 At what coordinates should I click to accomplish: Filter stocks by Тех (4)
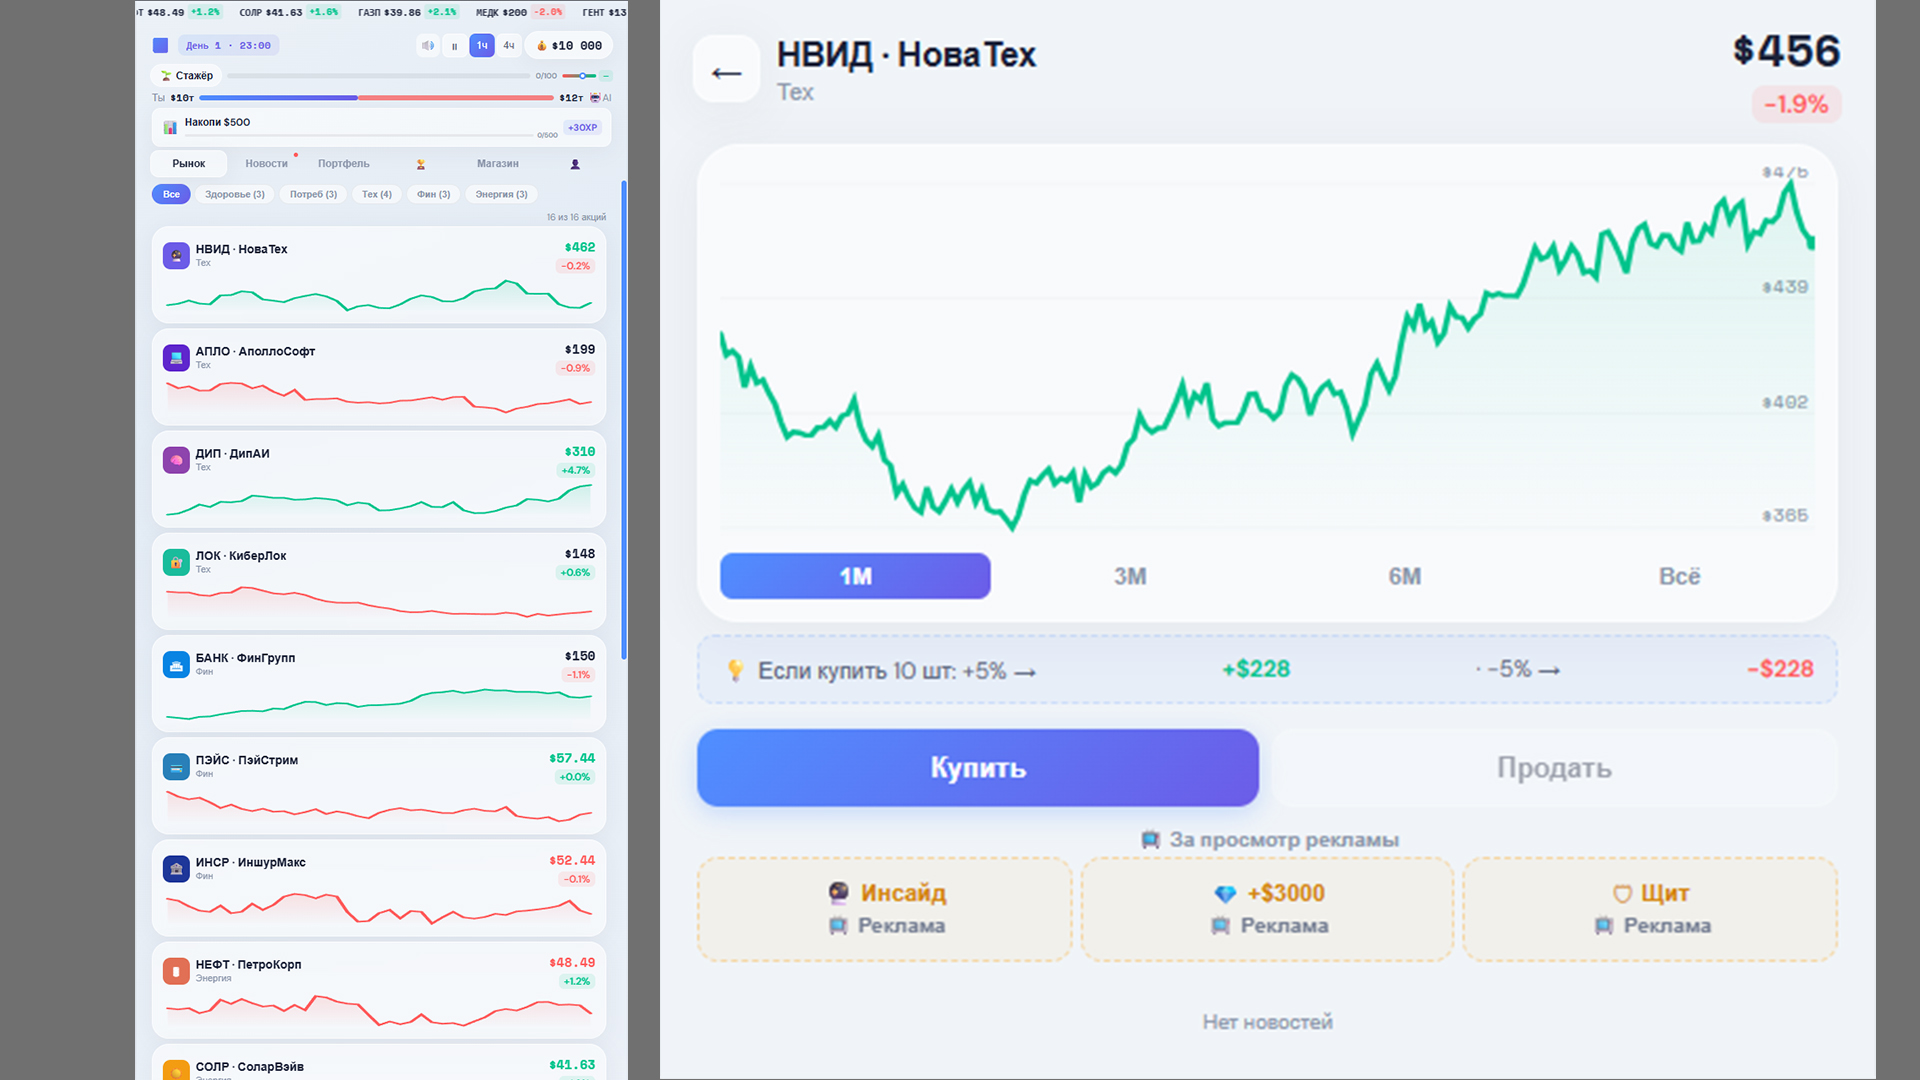(x=377, y=194)
